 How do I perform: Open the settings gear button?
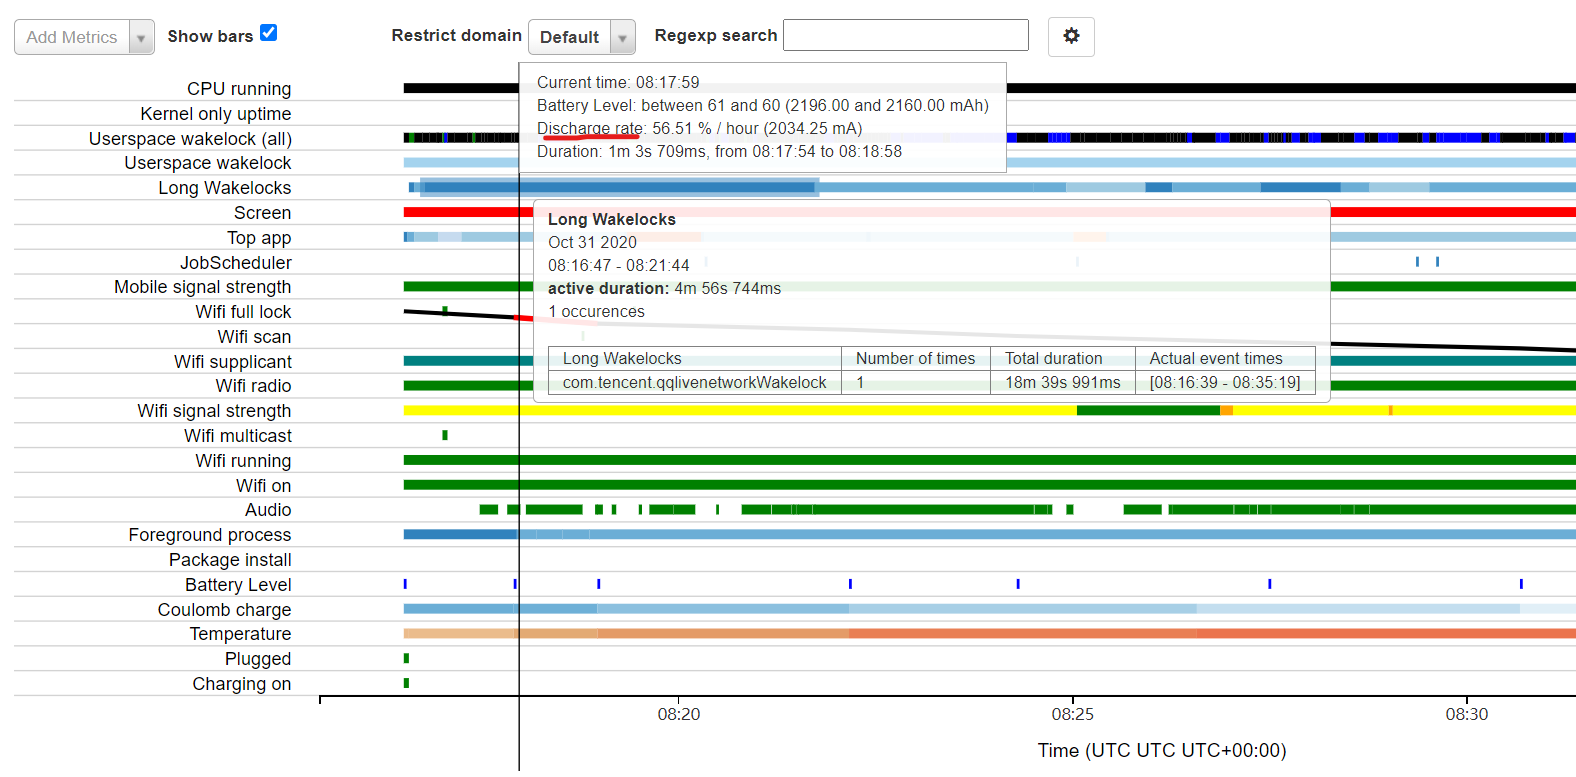(1071, 37)
